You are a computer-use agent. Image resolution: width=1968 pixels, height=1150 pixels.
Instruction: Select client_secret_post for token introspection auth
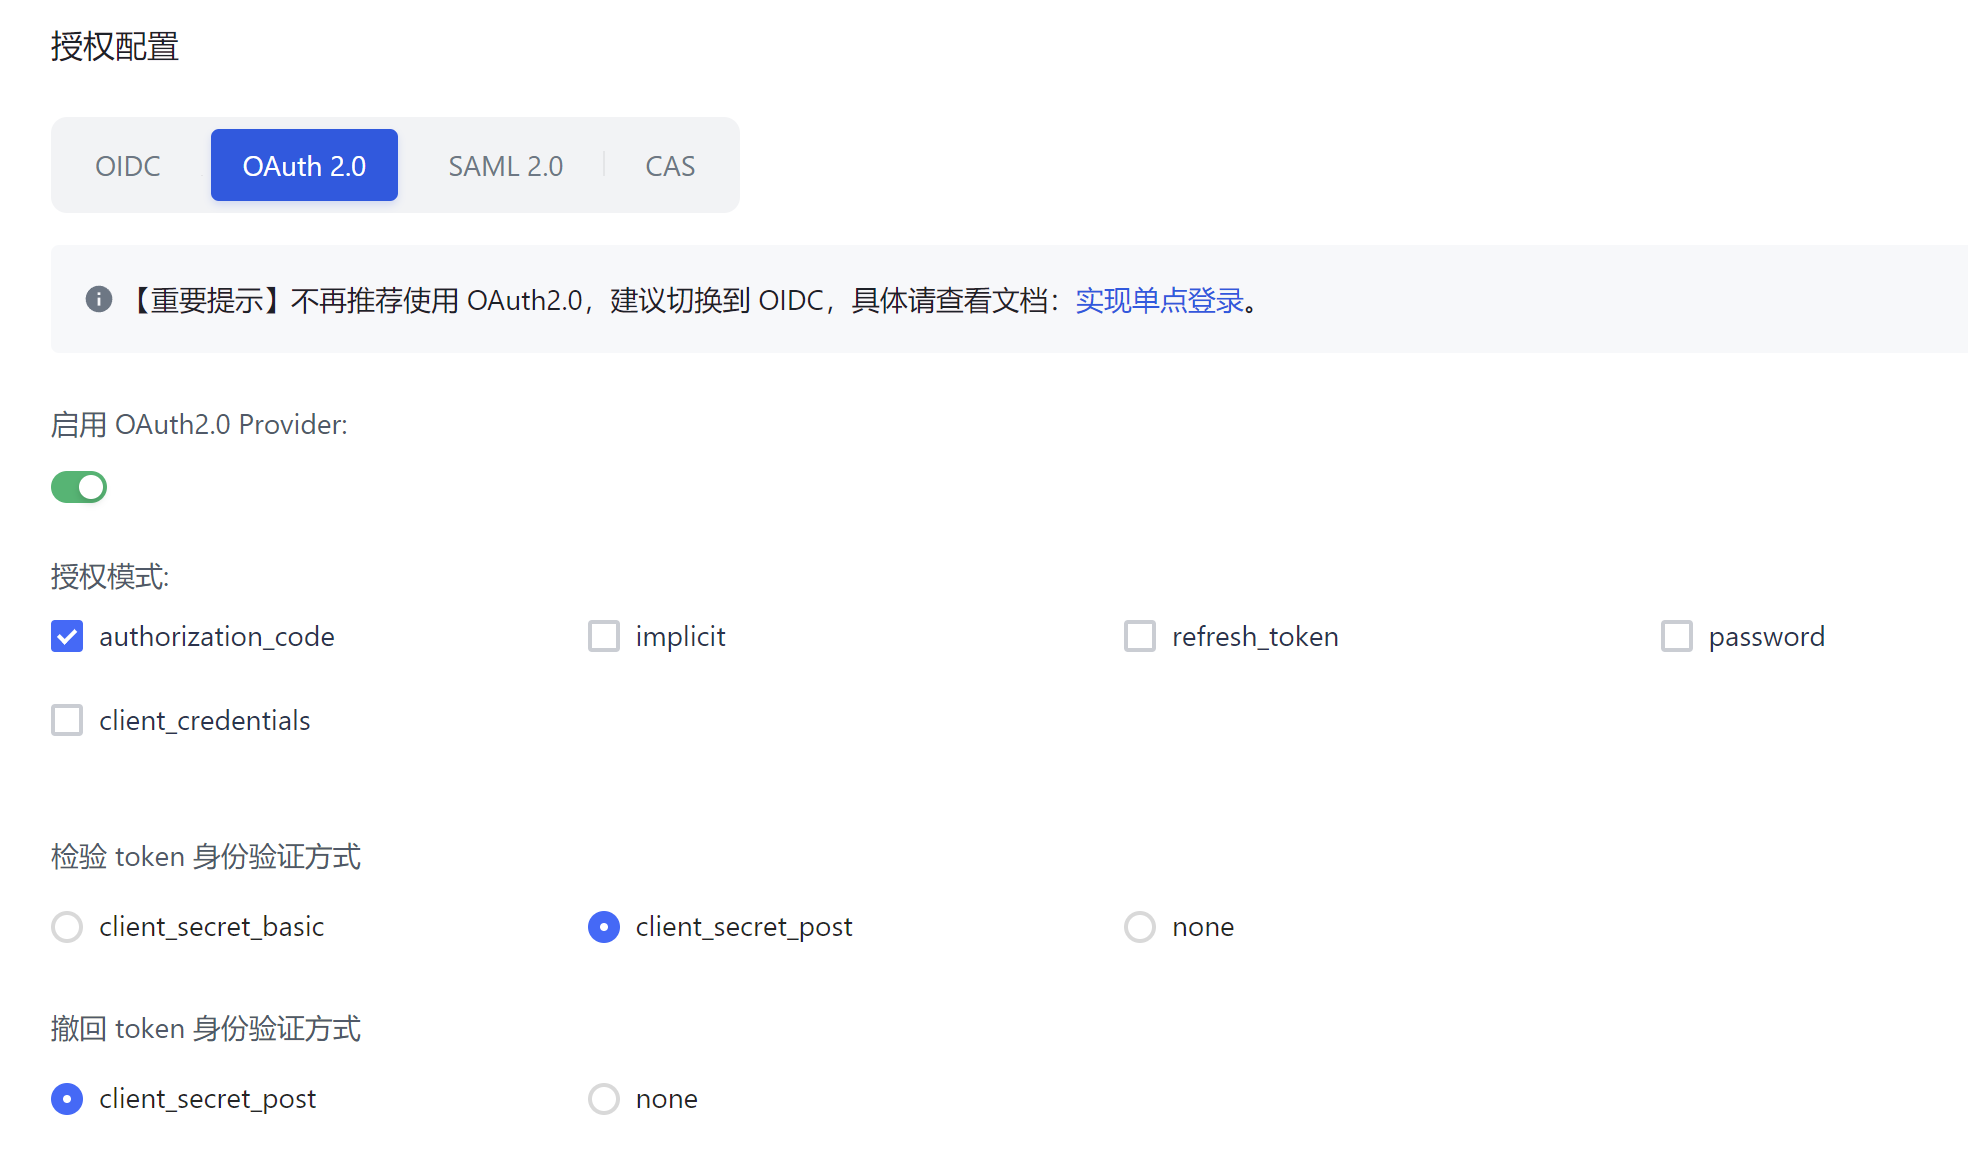[604, 927]
